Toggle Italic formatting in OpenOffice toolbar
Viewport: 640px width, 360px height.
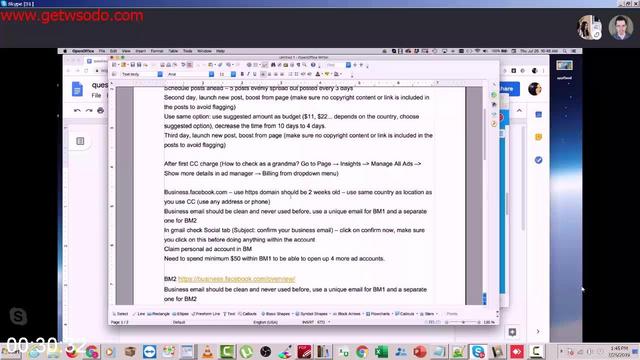coord(248,74)
